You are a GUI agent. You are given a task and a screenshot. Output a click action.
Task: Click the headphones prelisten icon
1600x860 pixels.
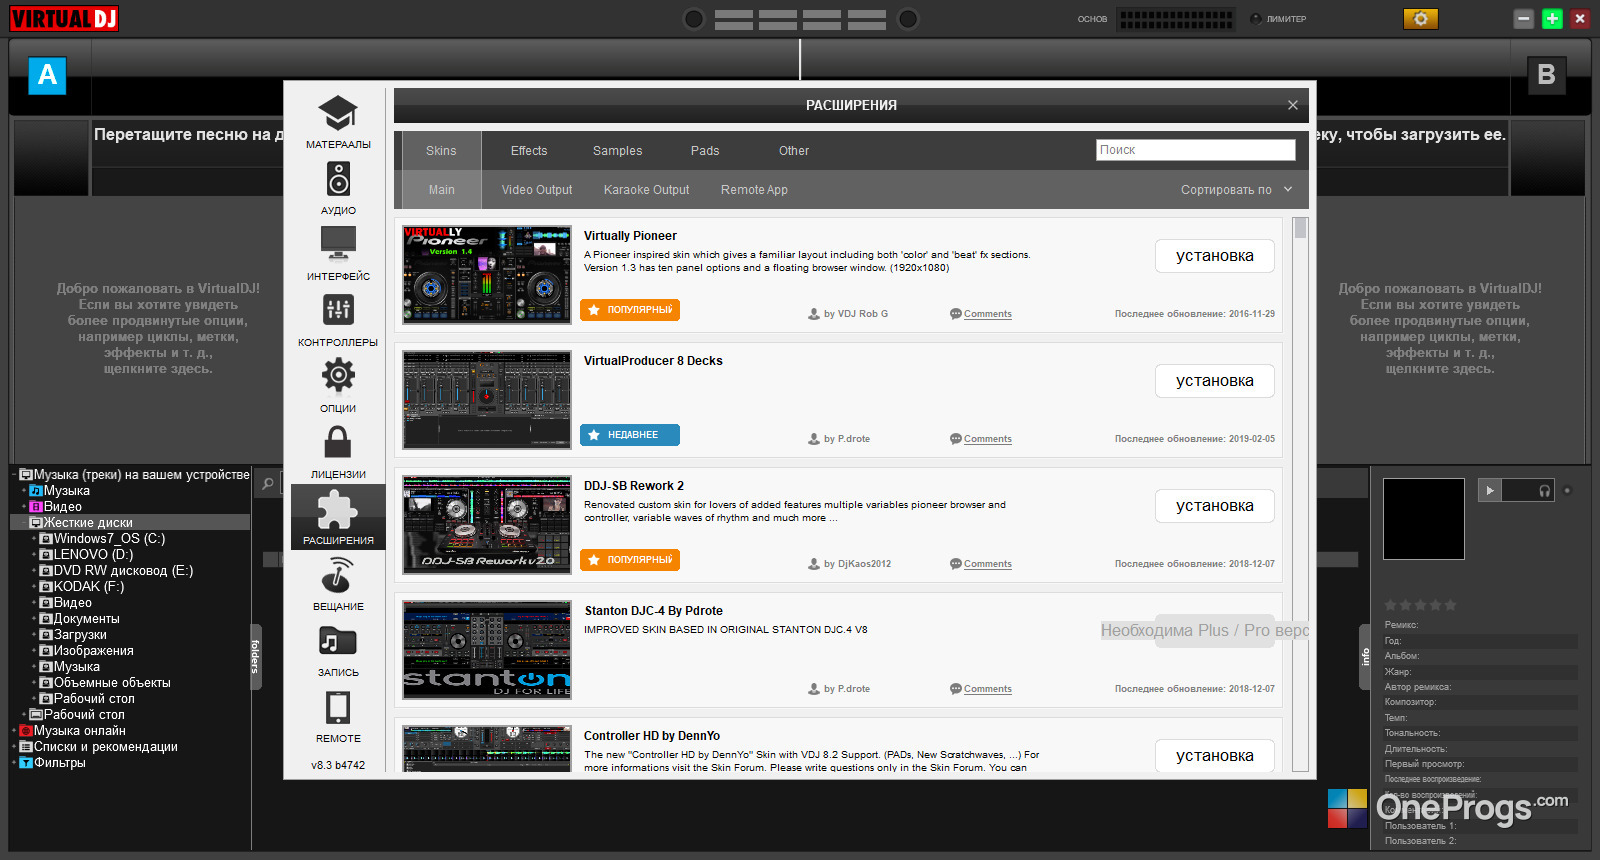pos(1545,490)
